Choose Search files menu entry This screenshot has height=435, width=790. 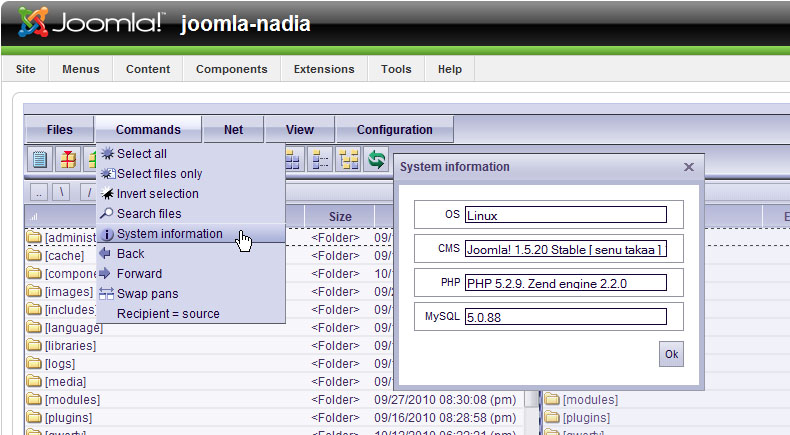(x=191, y=214)
